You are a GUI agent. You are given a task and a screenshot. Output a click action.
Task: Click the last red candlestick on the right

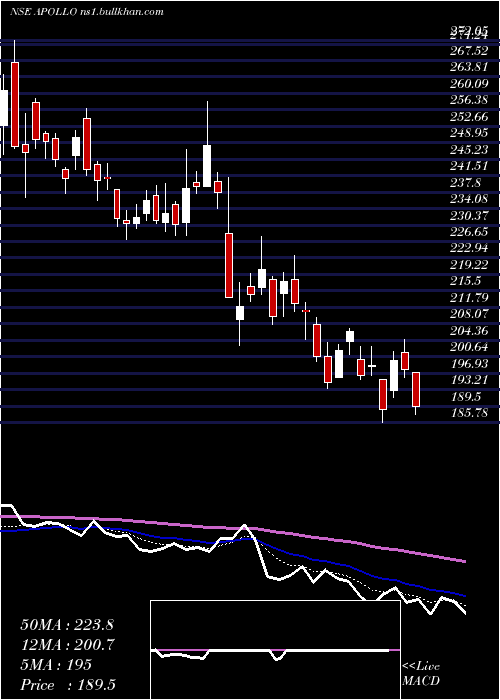[x=416, y=389]
